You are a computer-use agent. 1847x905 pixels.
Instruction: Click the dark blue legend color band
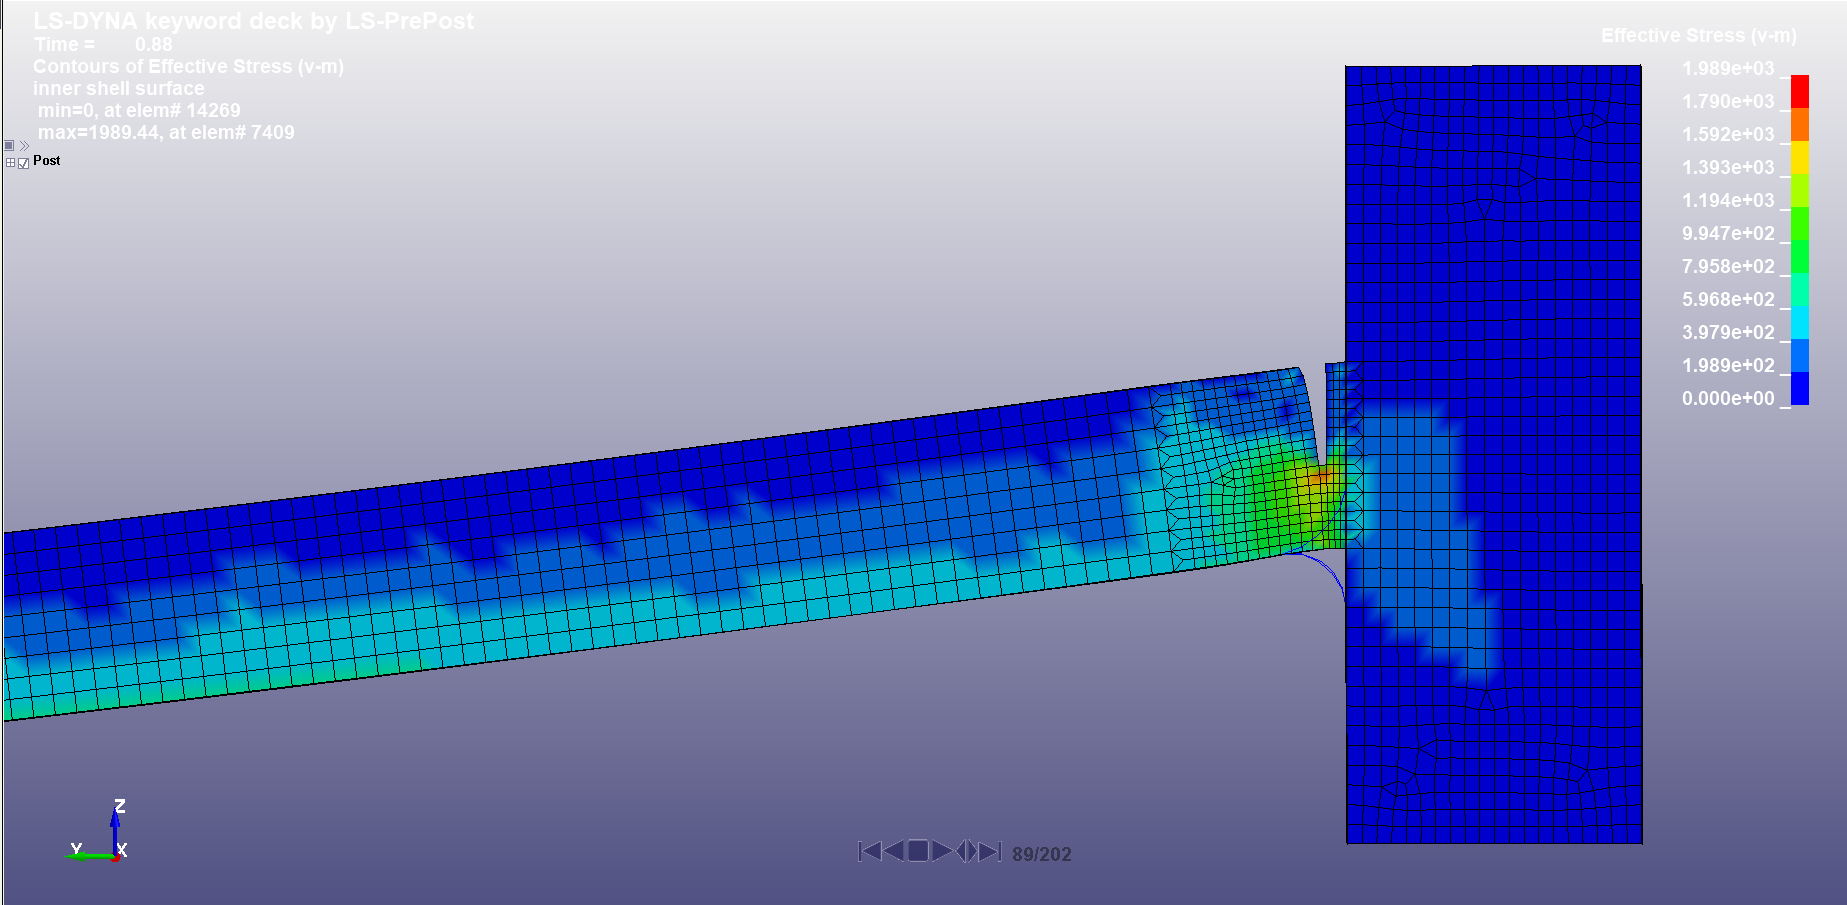point(1799,388)
